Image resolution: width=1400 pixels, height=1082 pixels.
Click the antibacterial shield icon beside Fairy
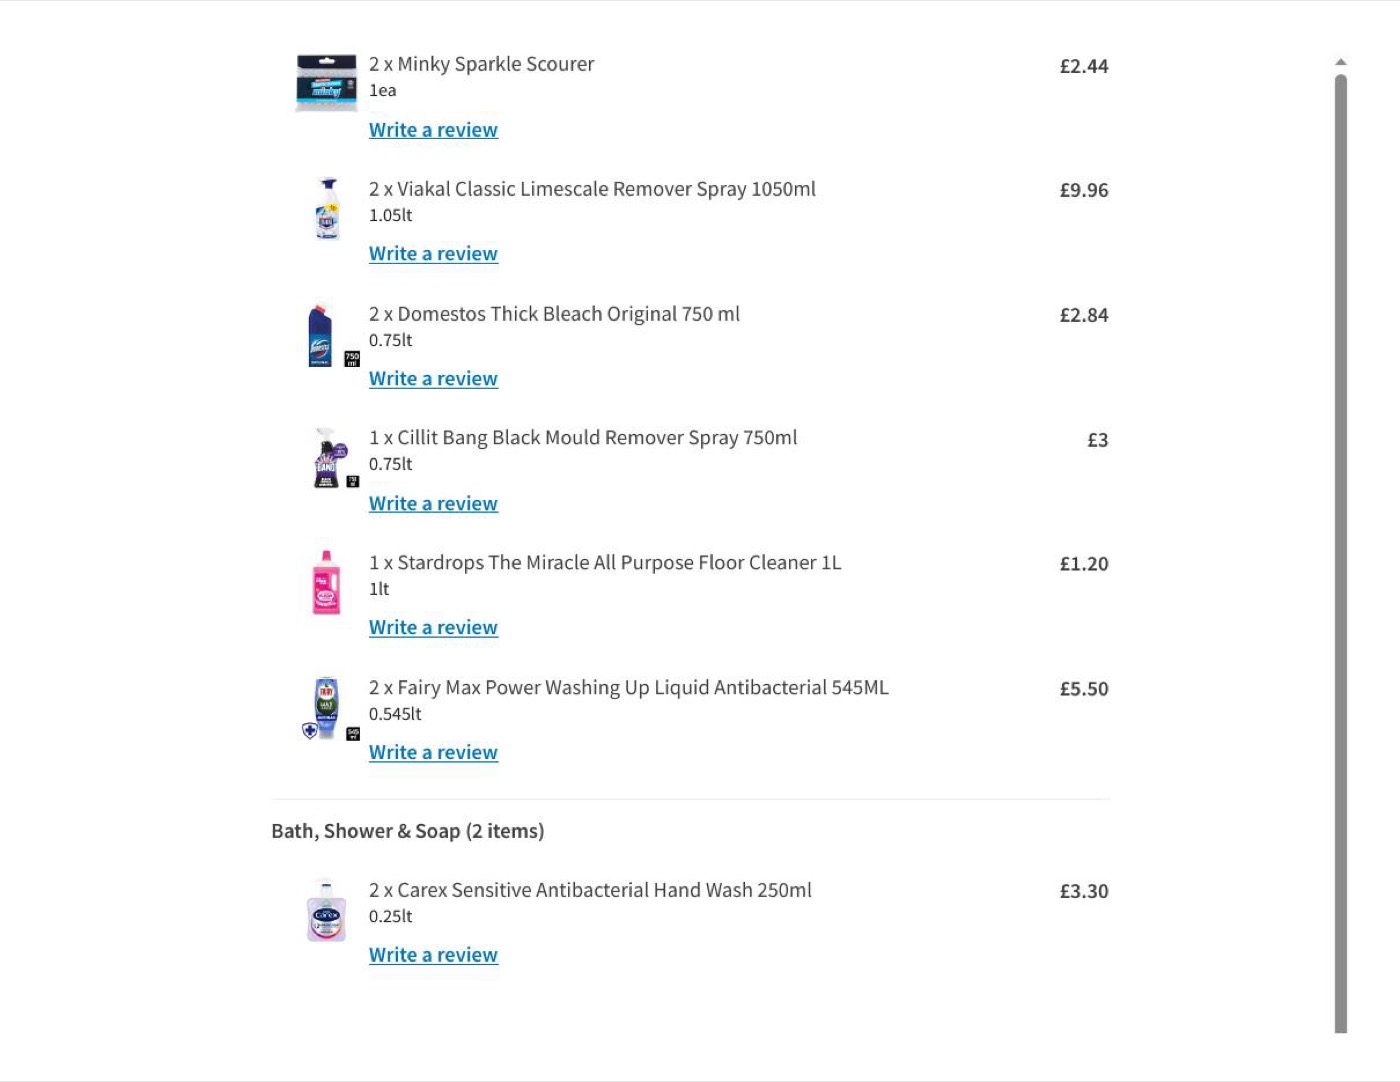point(310,731)
